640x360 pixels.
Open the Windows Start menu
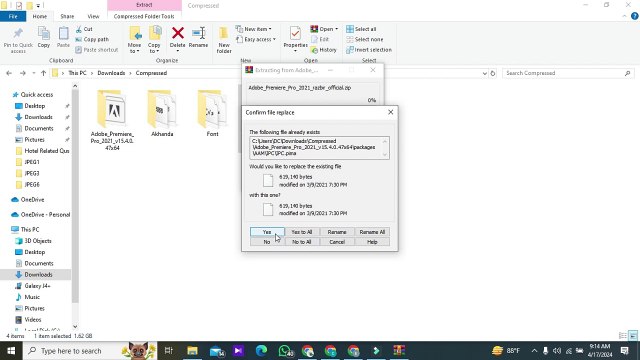coord(11,351)
